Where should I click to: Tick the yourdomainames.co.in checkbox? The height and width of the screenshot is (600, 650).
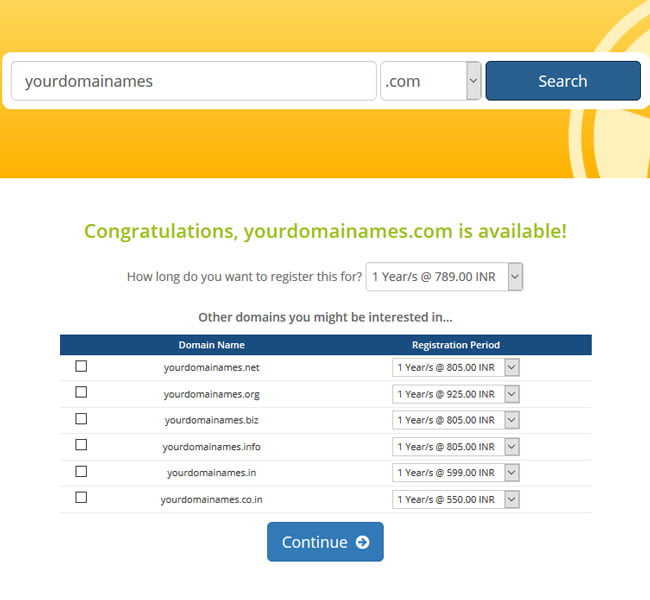(x=81, y=498)
